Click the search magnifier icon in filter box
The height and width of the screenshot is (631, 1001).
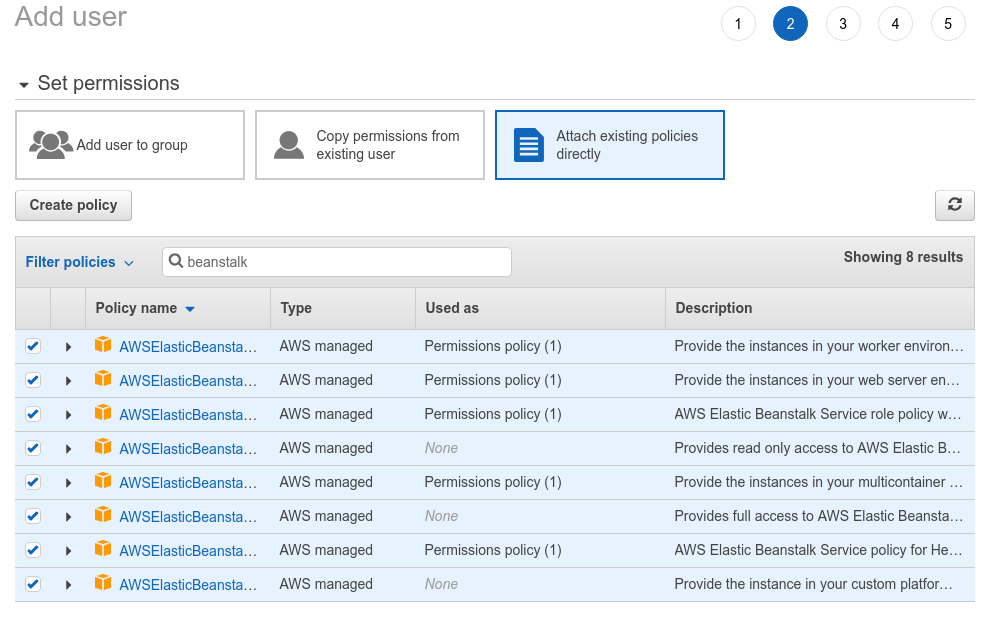[x=176, y=261]
